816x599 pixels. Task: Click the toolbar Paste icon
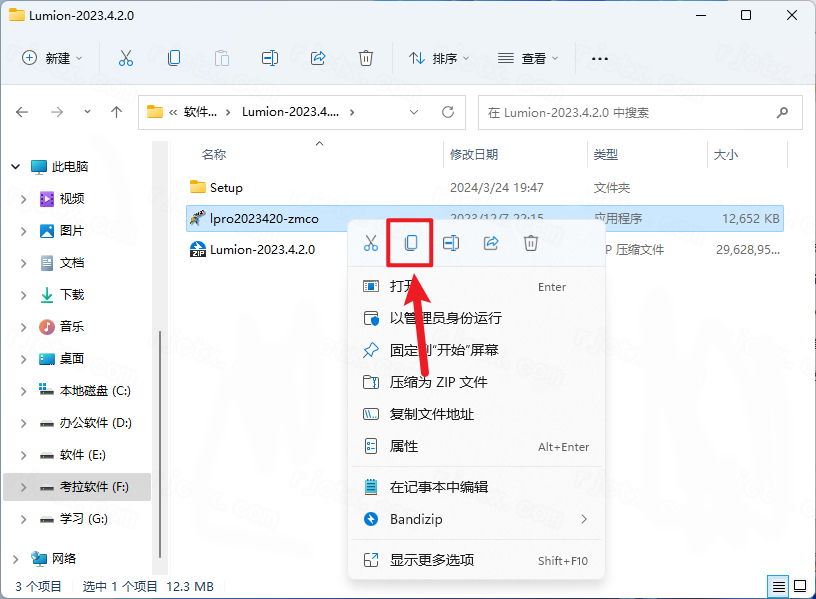(222, 58)
